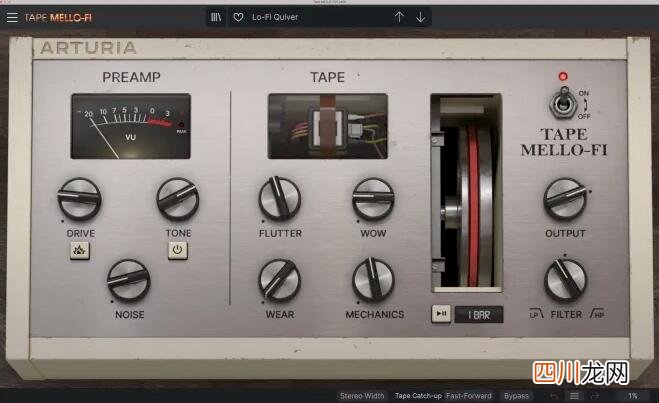Click the Noise knob
This screenshot has width=659, height=403.
tap(129, 281)
